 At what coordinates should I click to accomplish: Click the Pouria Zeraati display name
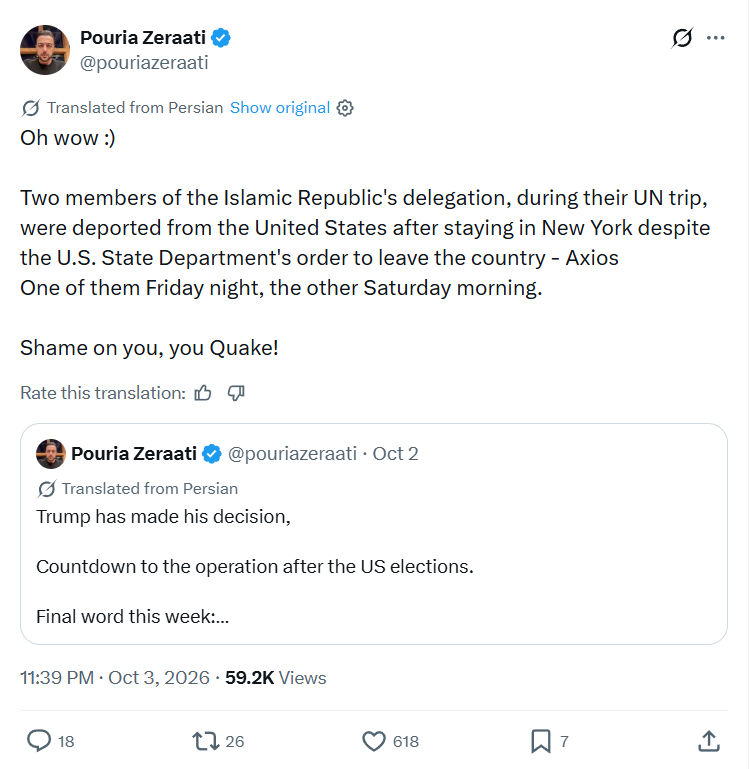143,38
